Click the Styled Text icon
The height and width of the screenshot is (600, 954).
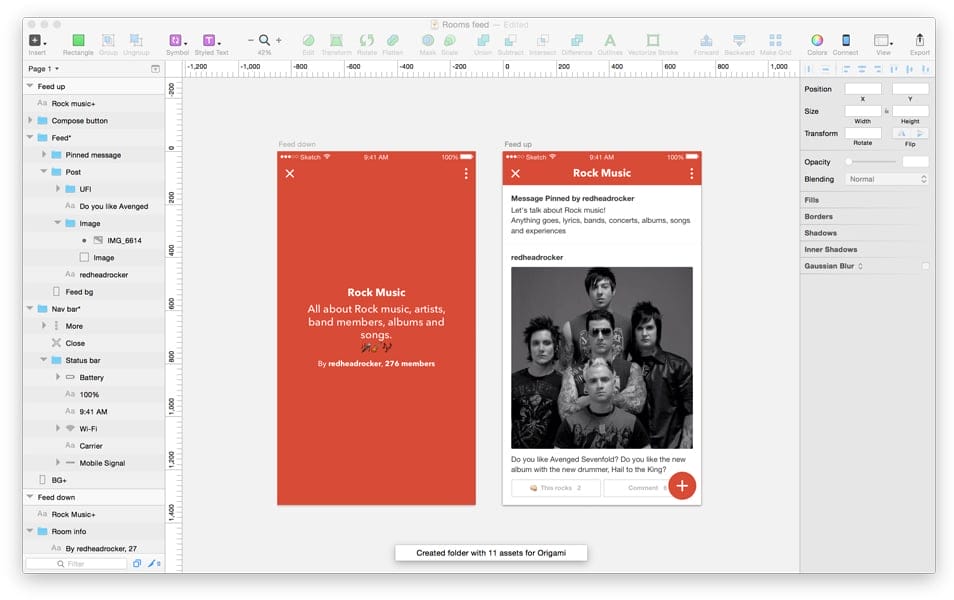(x=207, y=41)
